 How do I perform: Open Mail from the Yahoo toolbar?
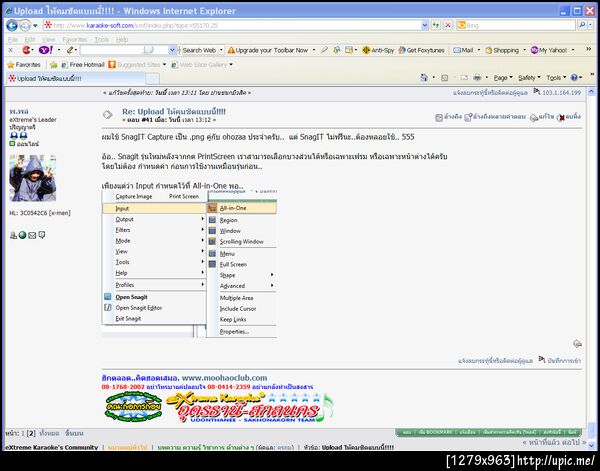[x=463, y=50]
